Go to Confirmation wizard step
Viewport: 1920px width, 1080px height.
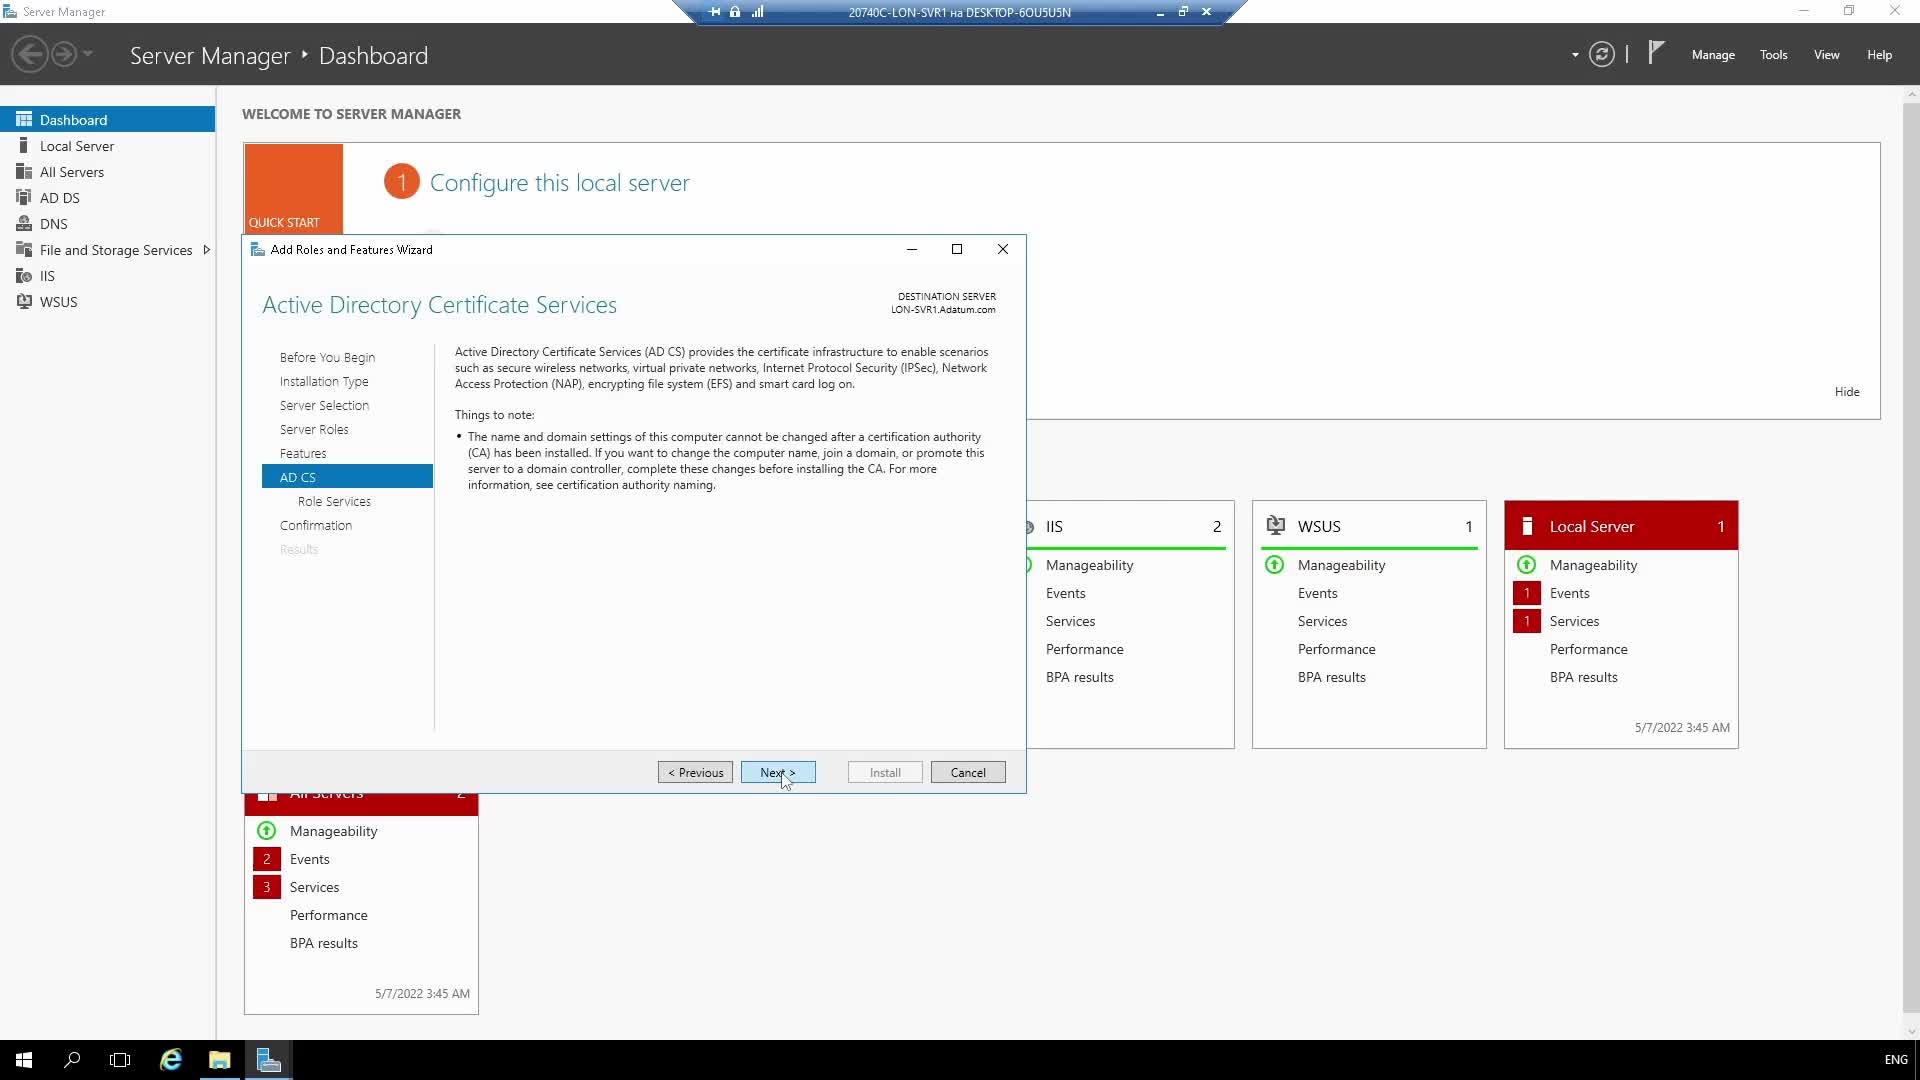[x=316, y=525]
